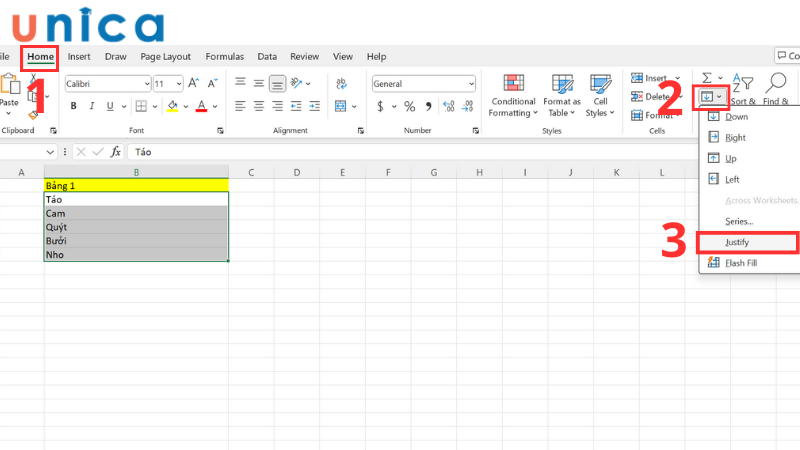The height and width of the screenshot is (450, 800).
Task: Open Font Color dropdown arrow
Action: 215,107
